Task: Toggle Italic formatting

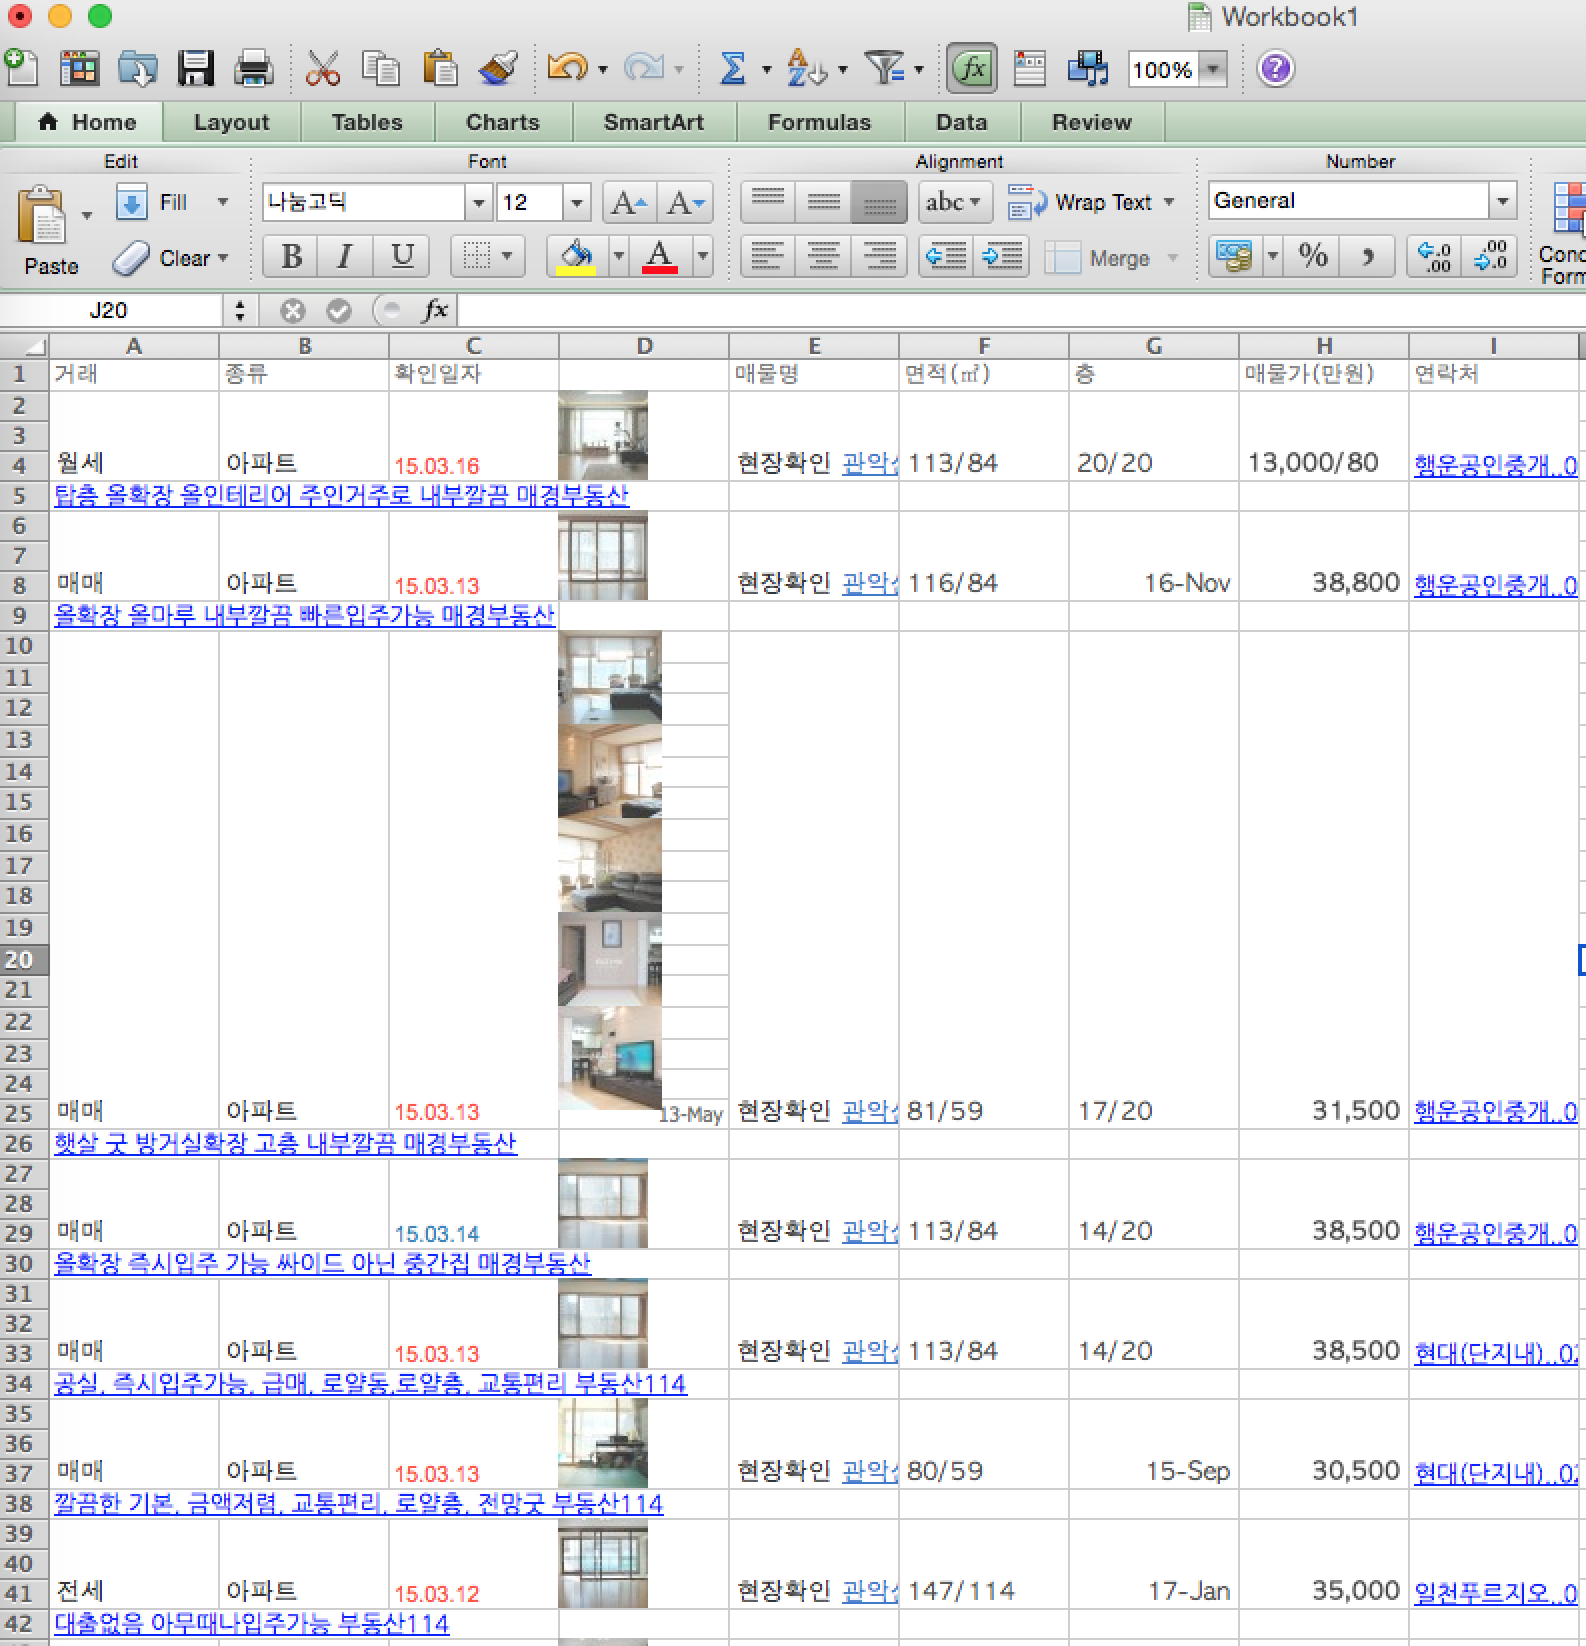Action: (345, 256)
